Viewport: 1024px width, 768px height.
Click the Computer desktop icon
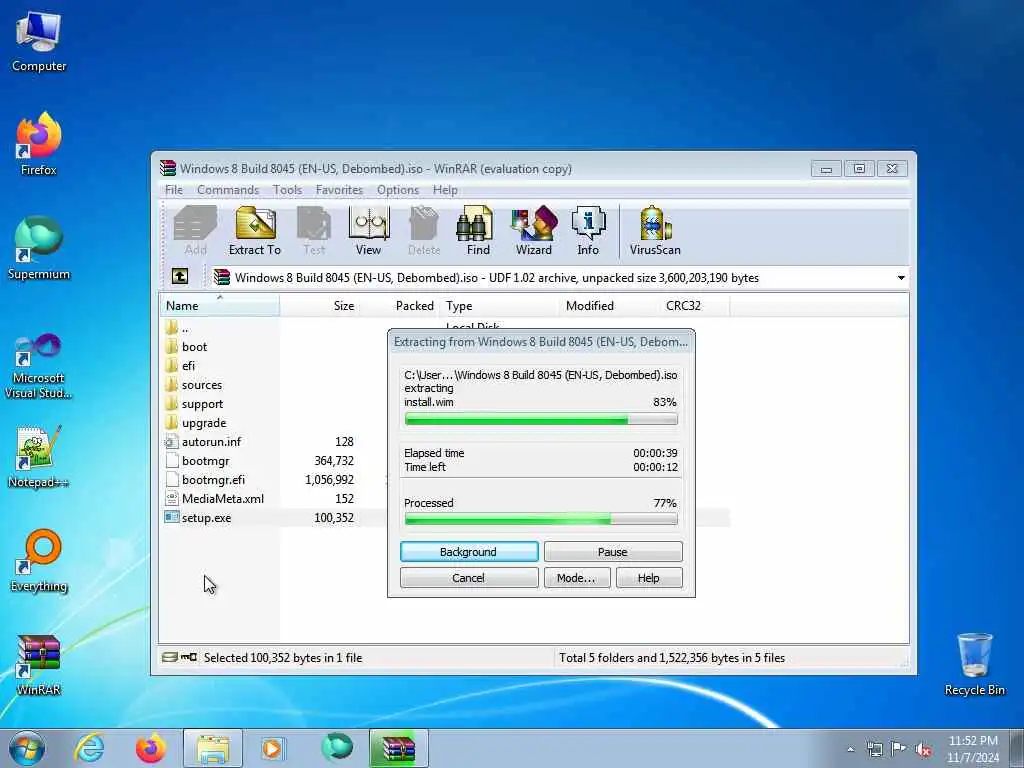[39, 41]
